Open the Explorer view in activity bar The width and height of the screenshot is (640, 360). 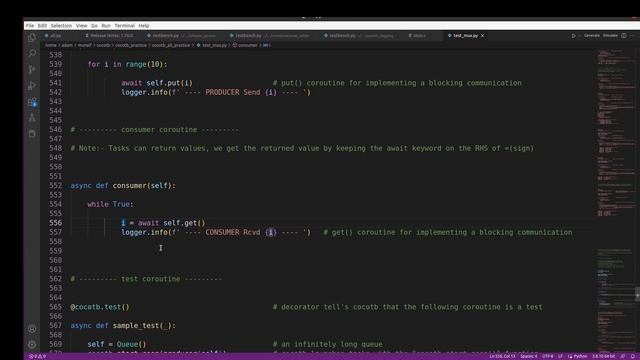[x=32, y=38]
